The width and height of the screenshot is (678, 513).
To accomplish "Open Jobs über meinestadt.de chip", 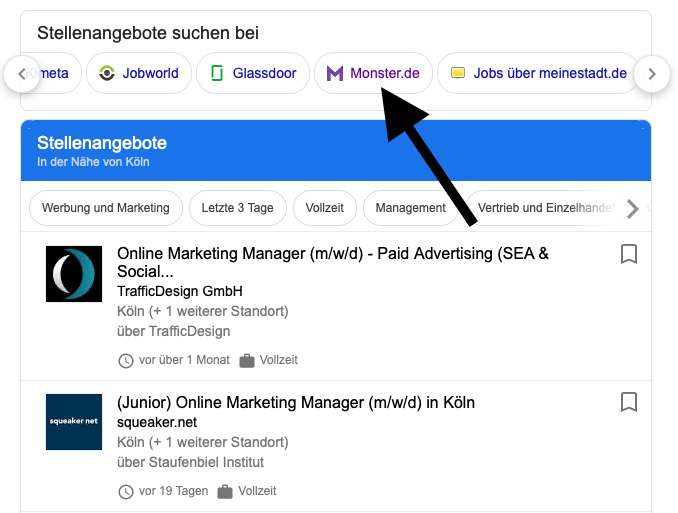I will tap(538, 73).
